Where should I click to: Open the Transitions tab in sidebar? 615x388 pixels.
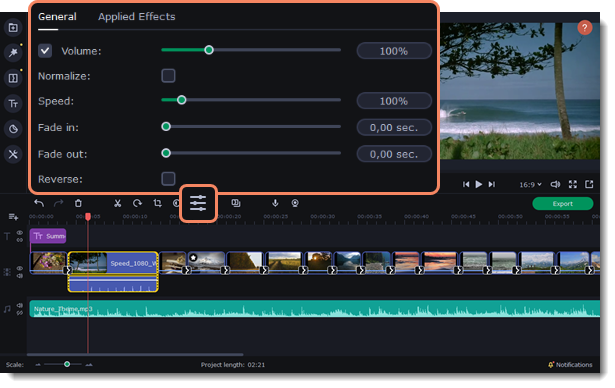pos(13,78)
